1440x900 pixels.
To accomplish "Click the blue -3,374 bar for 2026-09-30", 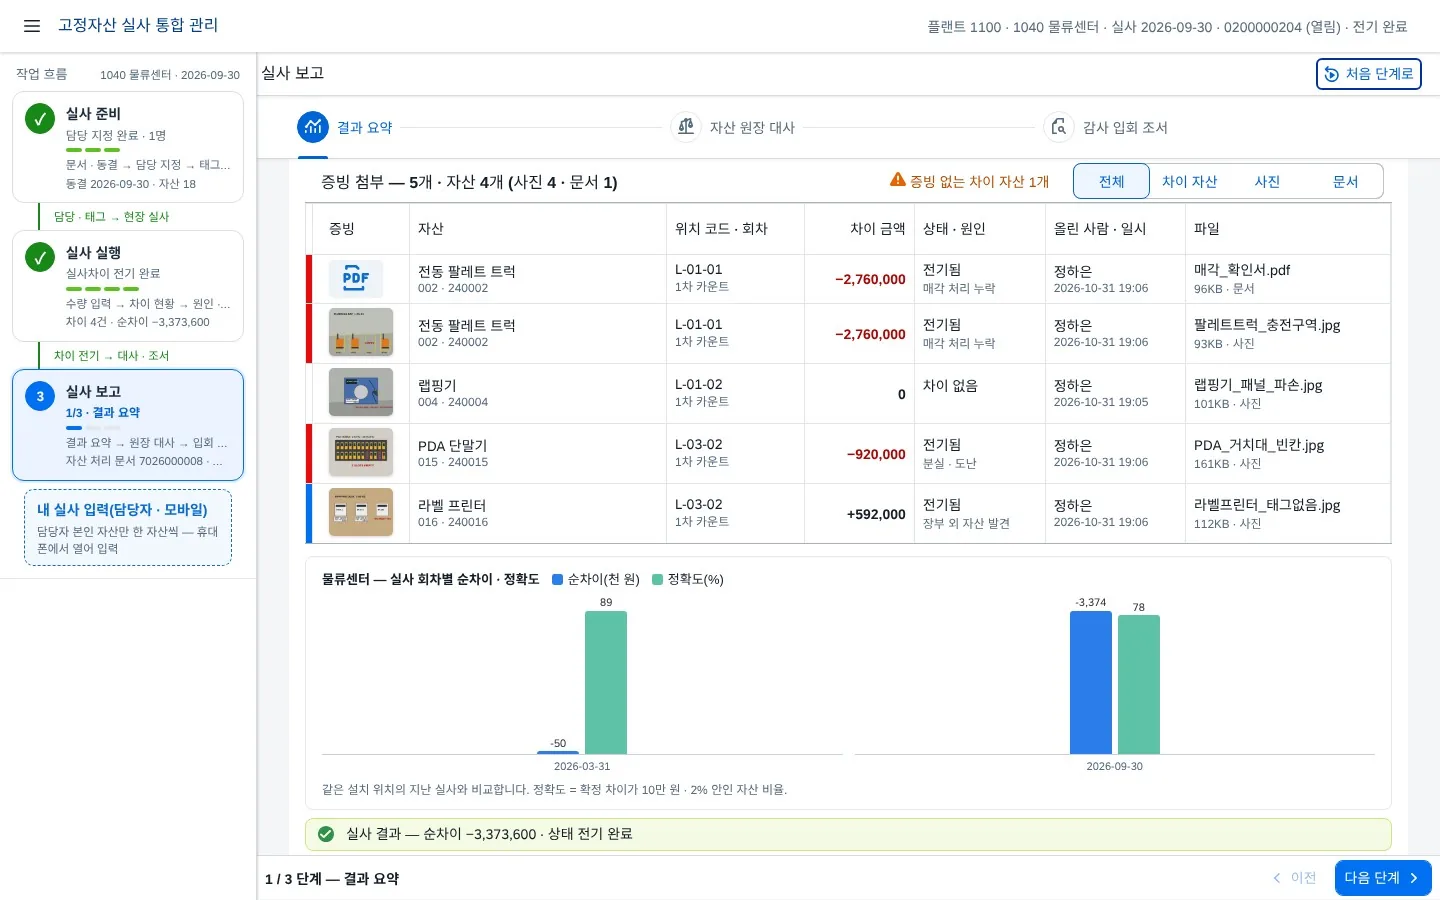I will click(x=1091, y=682).
